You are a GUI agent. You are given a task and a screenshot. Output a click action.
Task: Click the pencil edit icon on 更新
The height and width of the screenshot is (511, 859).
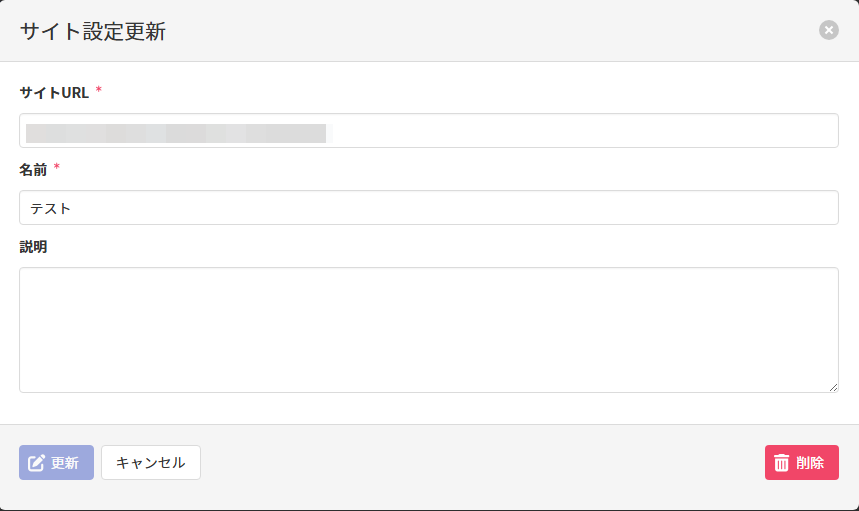[37, 463]
